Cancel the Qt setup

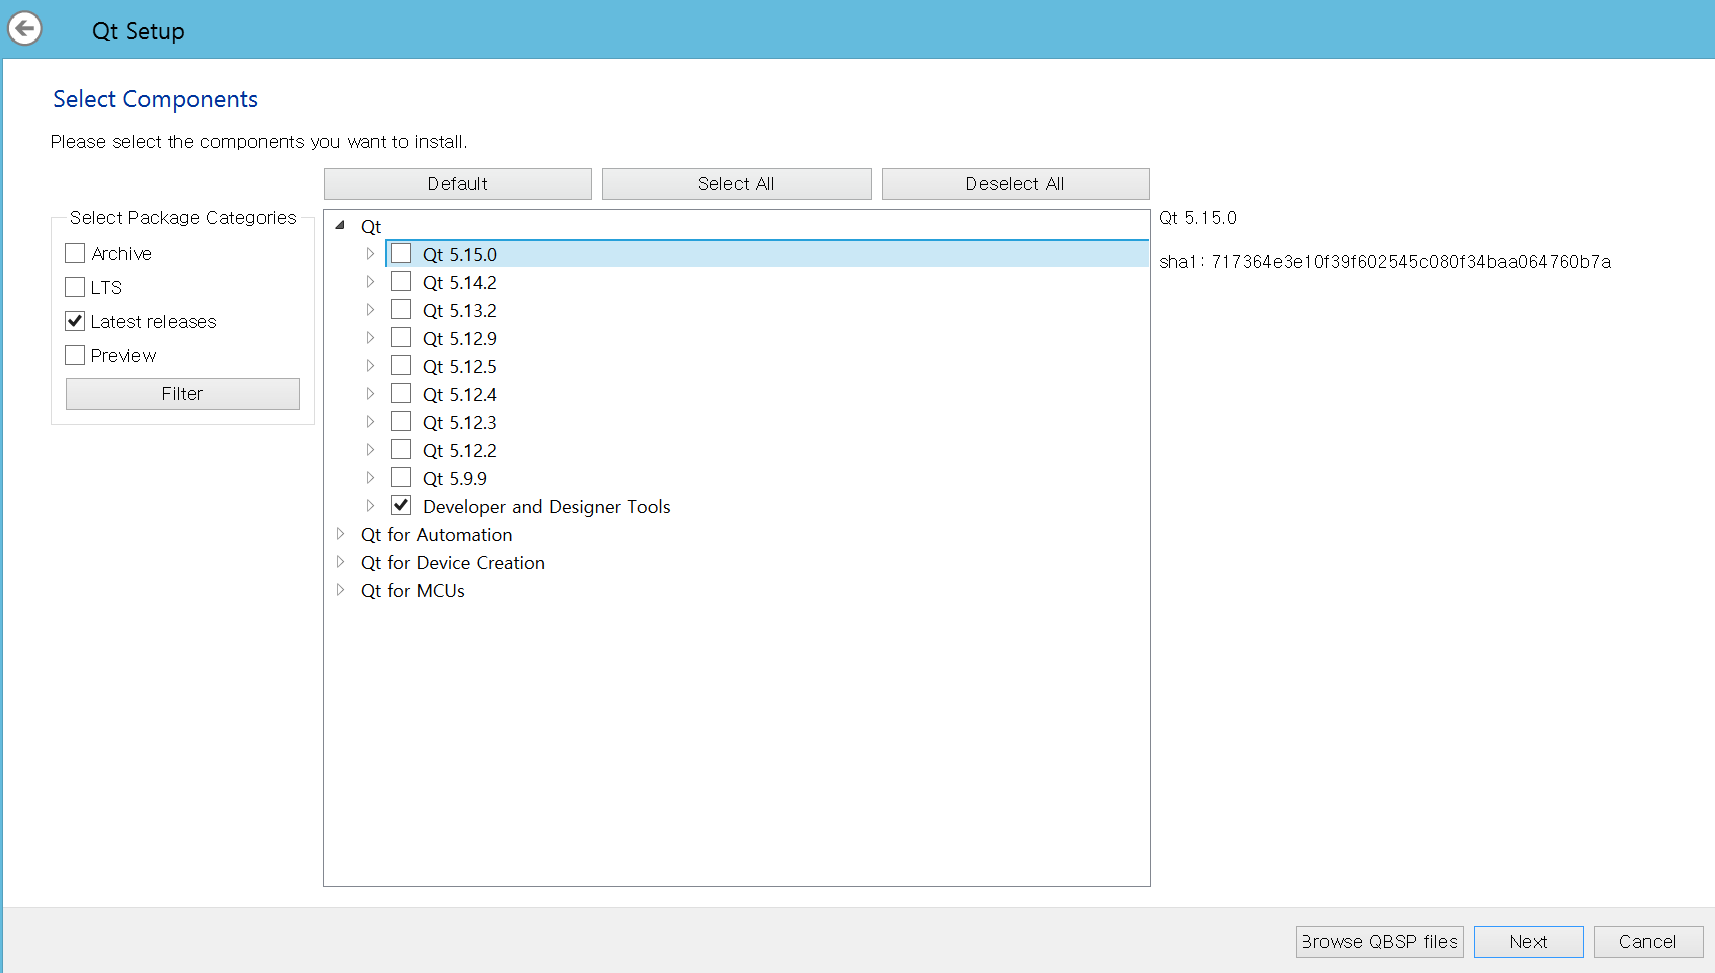(1649, 942)
